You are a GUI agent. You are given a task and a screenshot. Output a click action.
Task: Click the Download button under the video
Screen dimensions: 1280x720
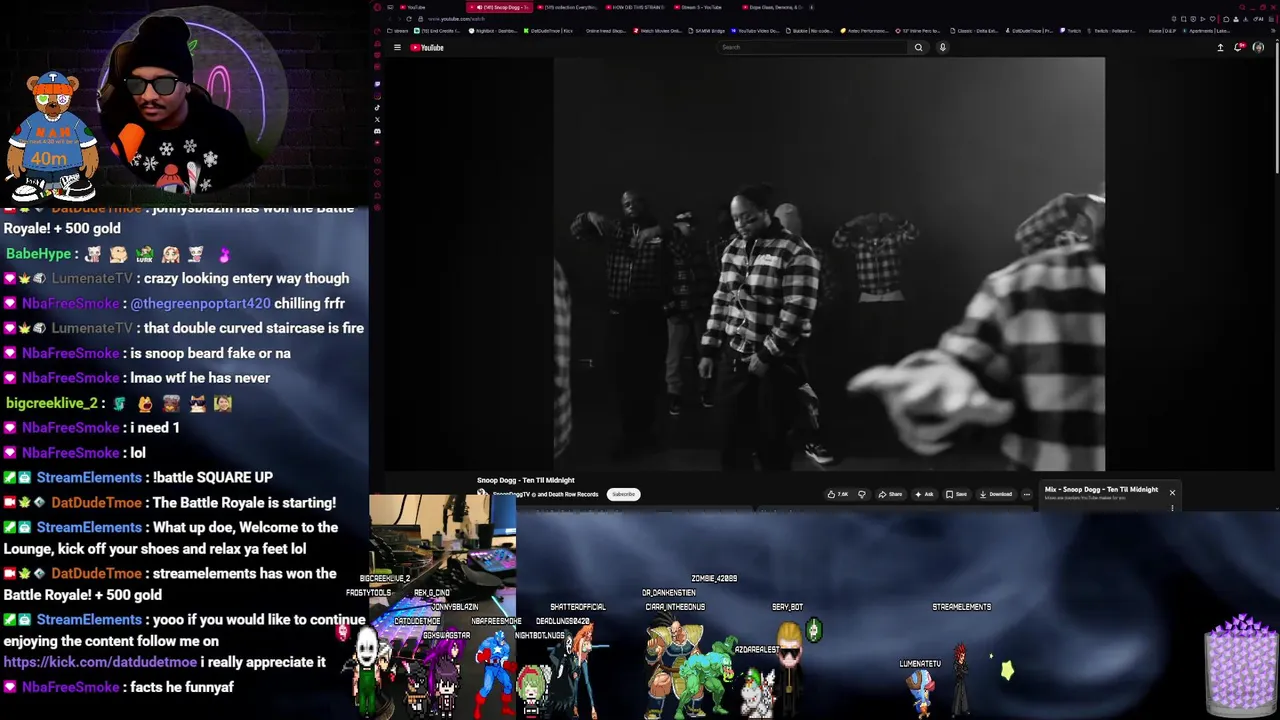(995, 494)
